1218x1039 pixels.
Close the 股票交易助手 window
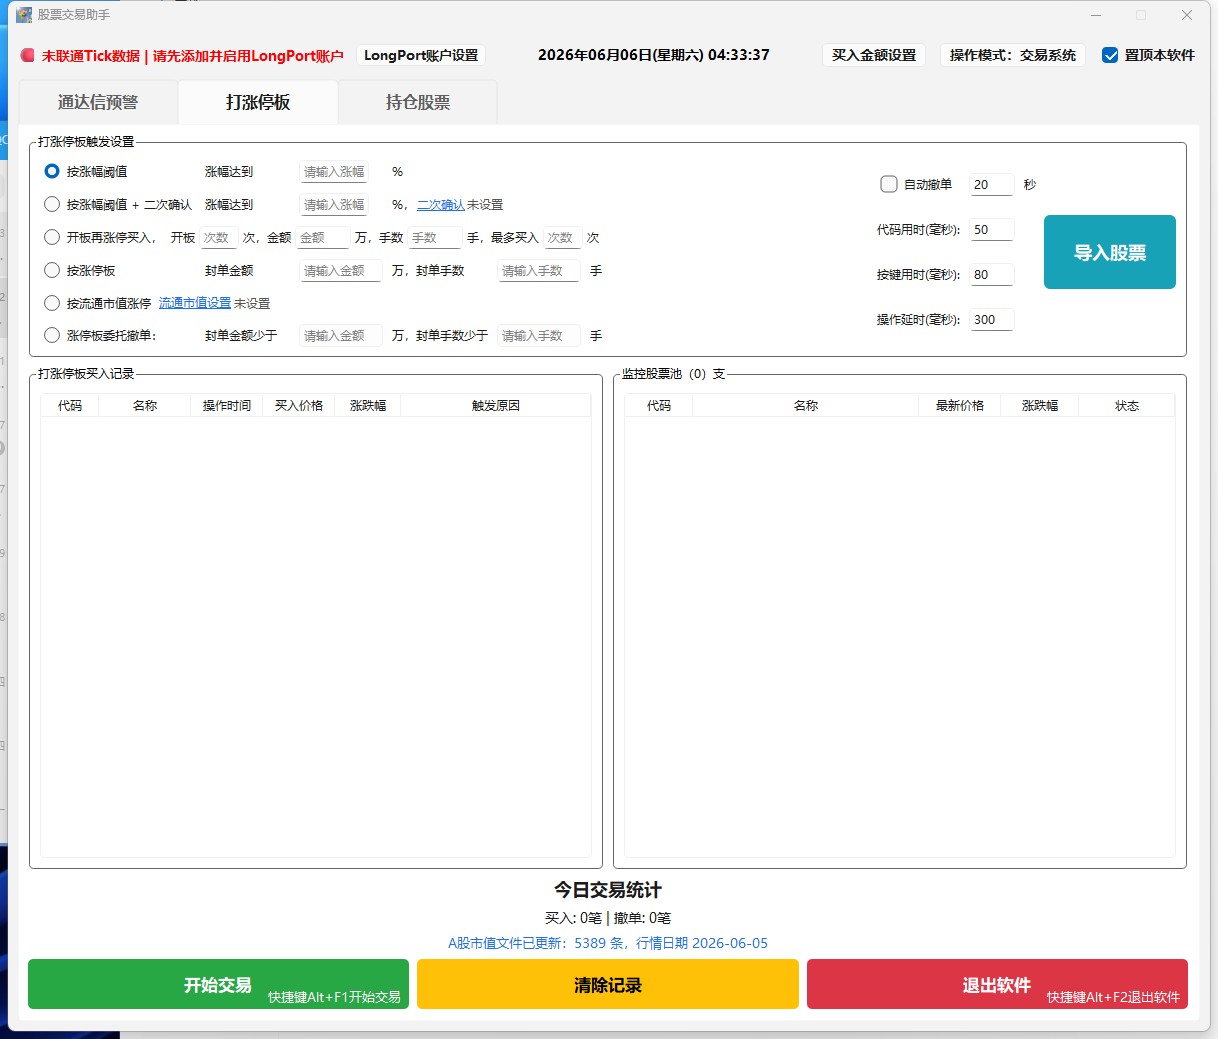(1187, 15)
